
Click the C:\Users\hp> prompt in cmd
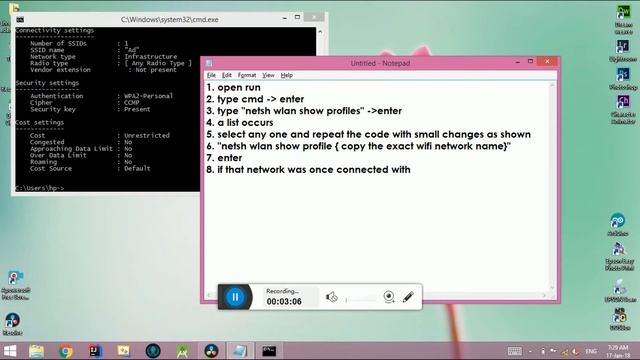(40, 188)
